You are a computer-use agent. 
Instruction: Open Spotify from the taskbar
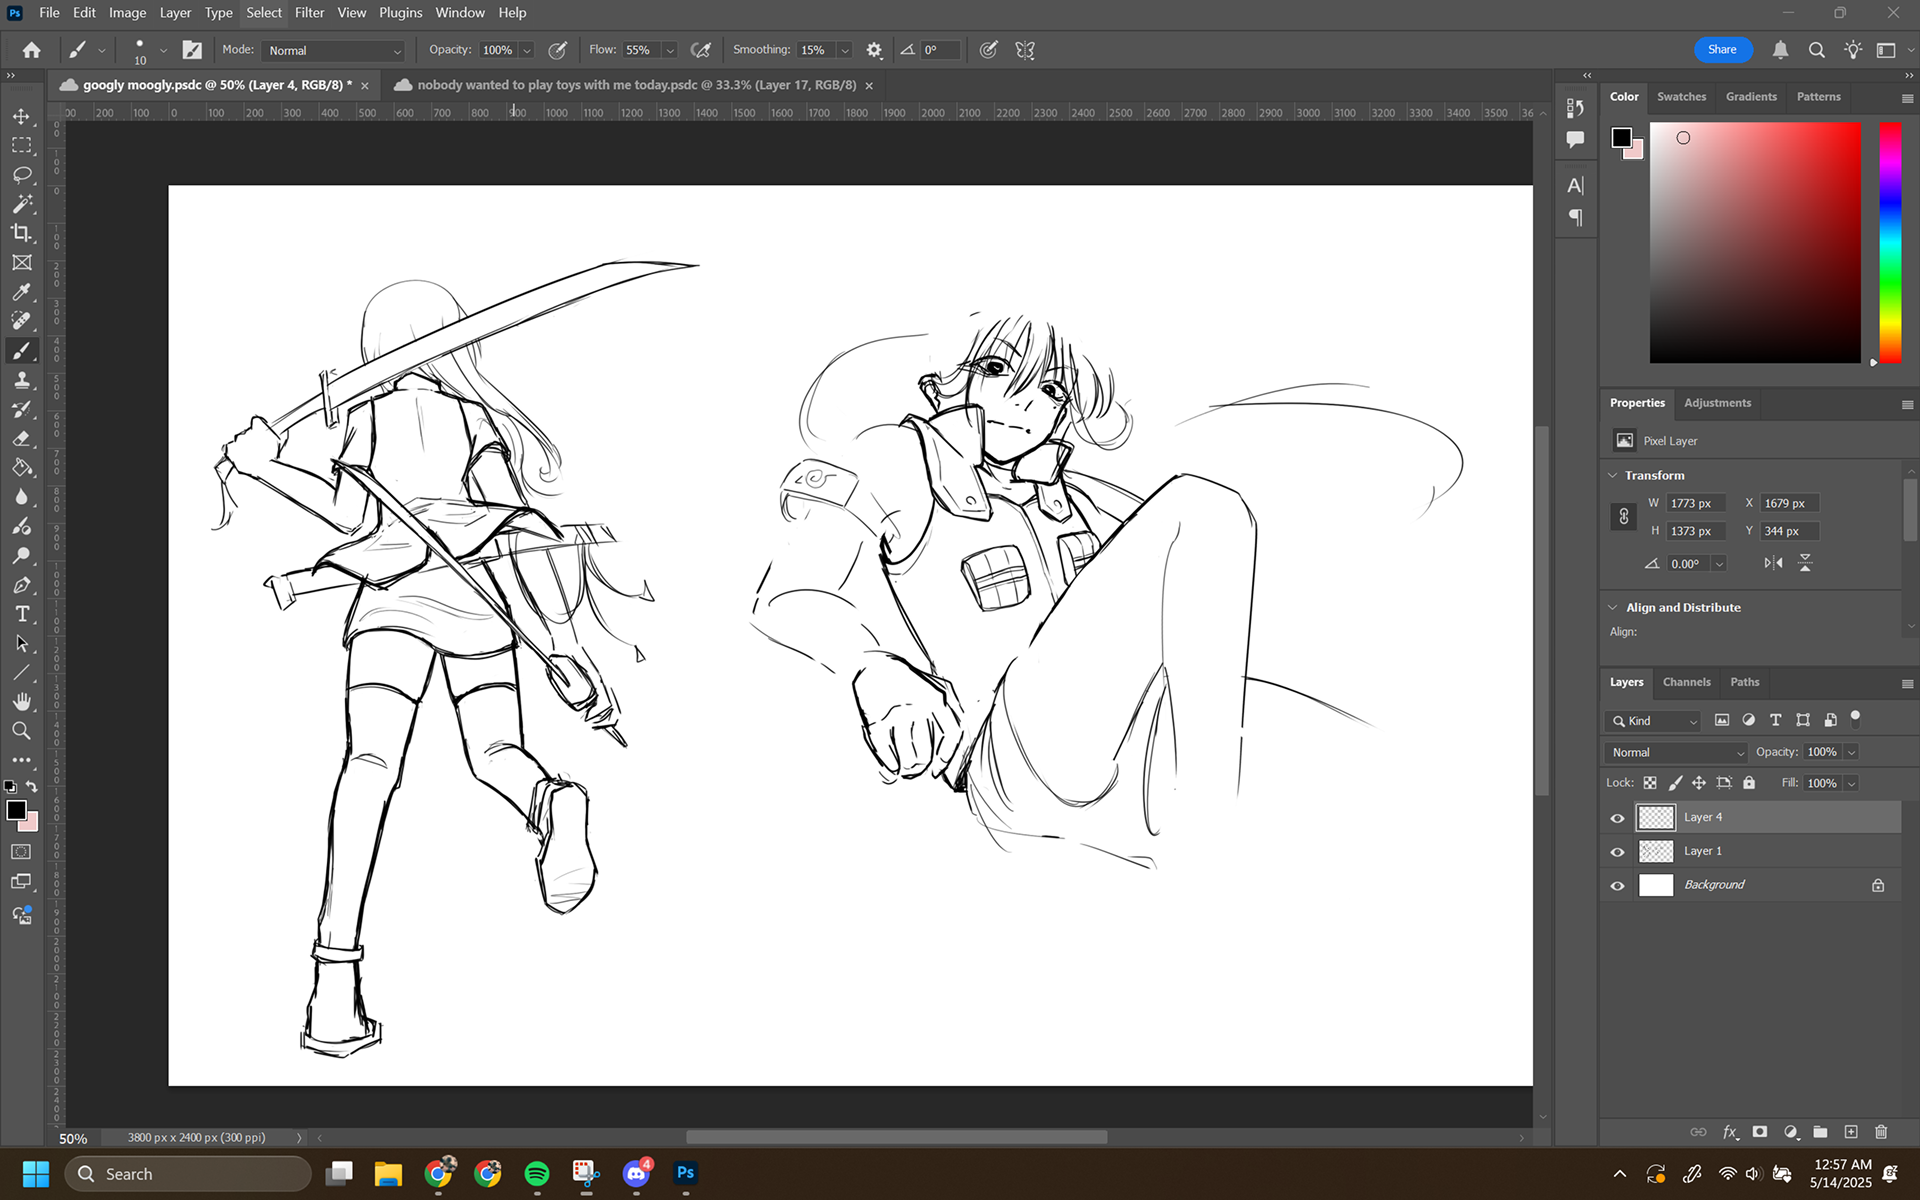[537, 1173]
